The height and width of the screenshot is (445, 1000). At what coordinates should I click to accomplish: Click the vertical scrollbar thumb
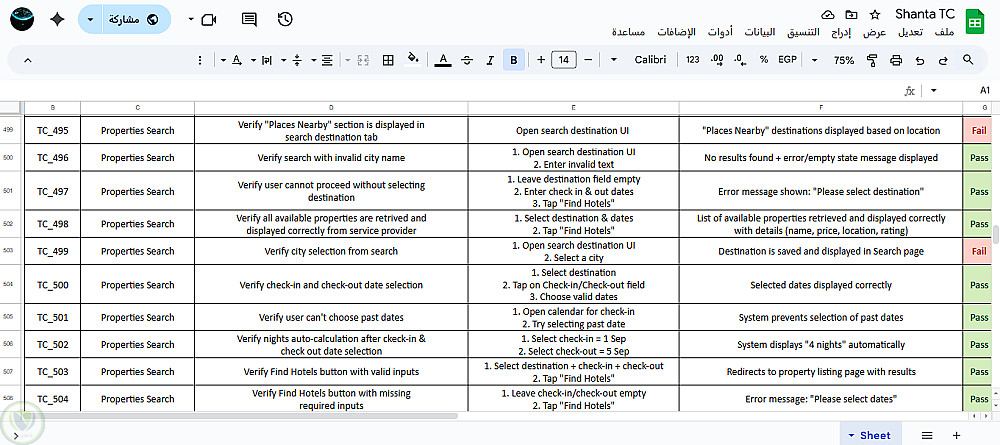pos(996,234)
